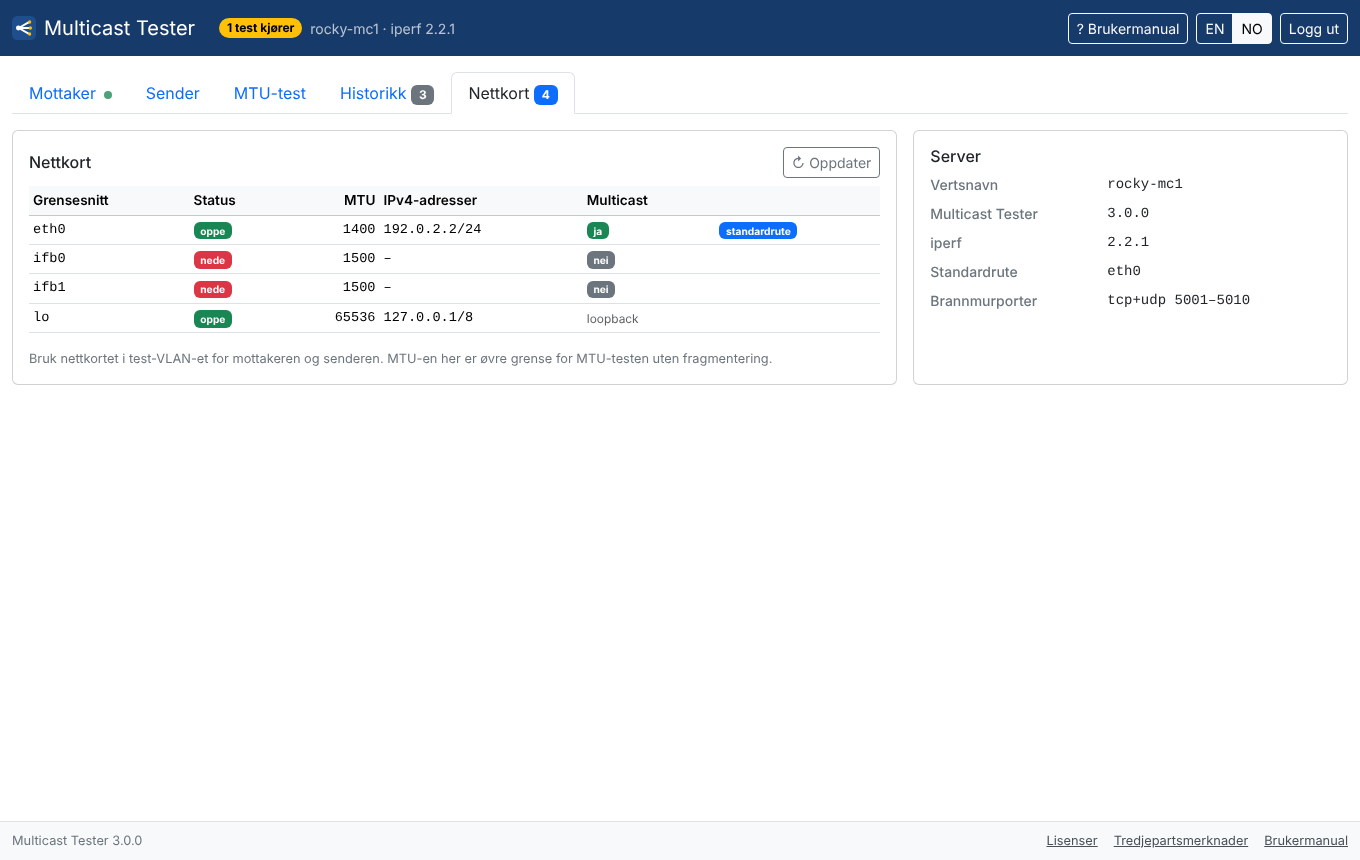Click the 'Bruk nettkortet i test-VLAN-et' help text

pos(401,358)
